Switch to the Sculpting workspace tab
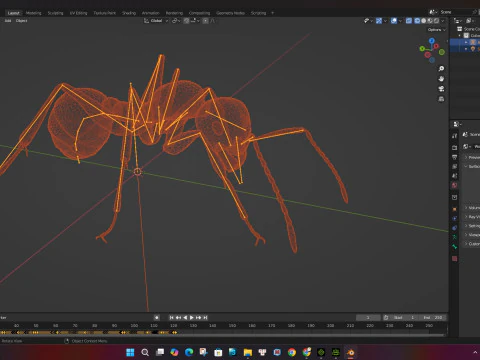480x360 pixels. pos(55,13)
